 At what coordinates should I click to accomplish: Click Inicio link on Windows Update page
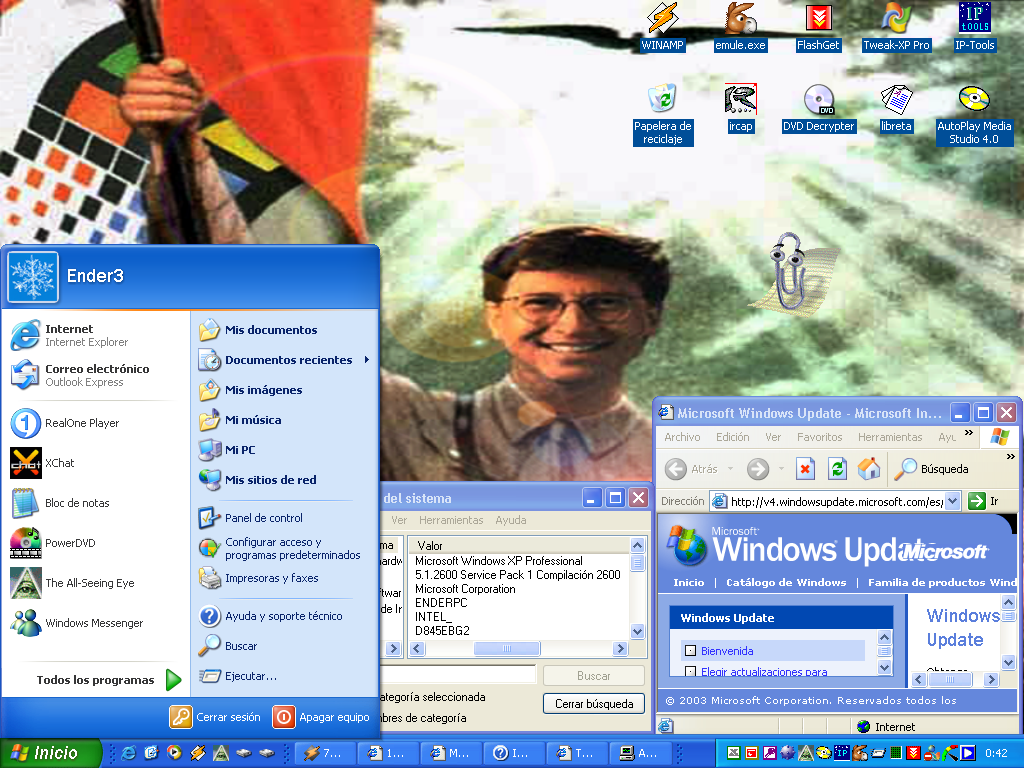tap(688, 583)
